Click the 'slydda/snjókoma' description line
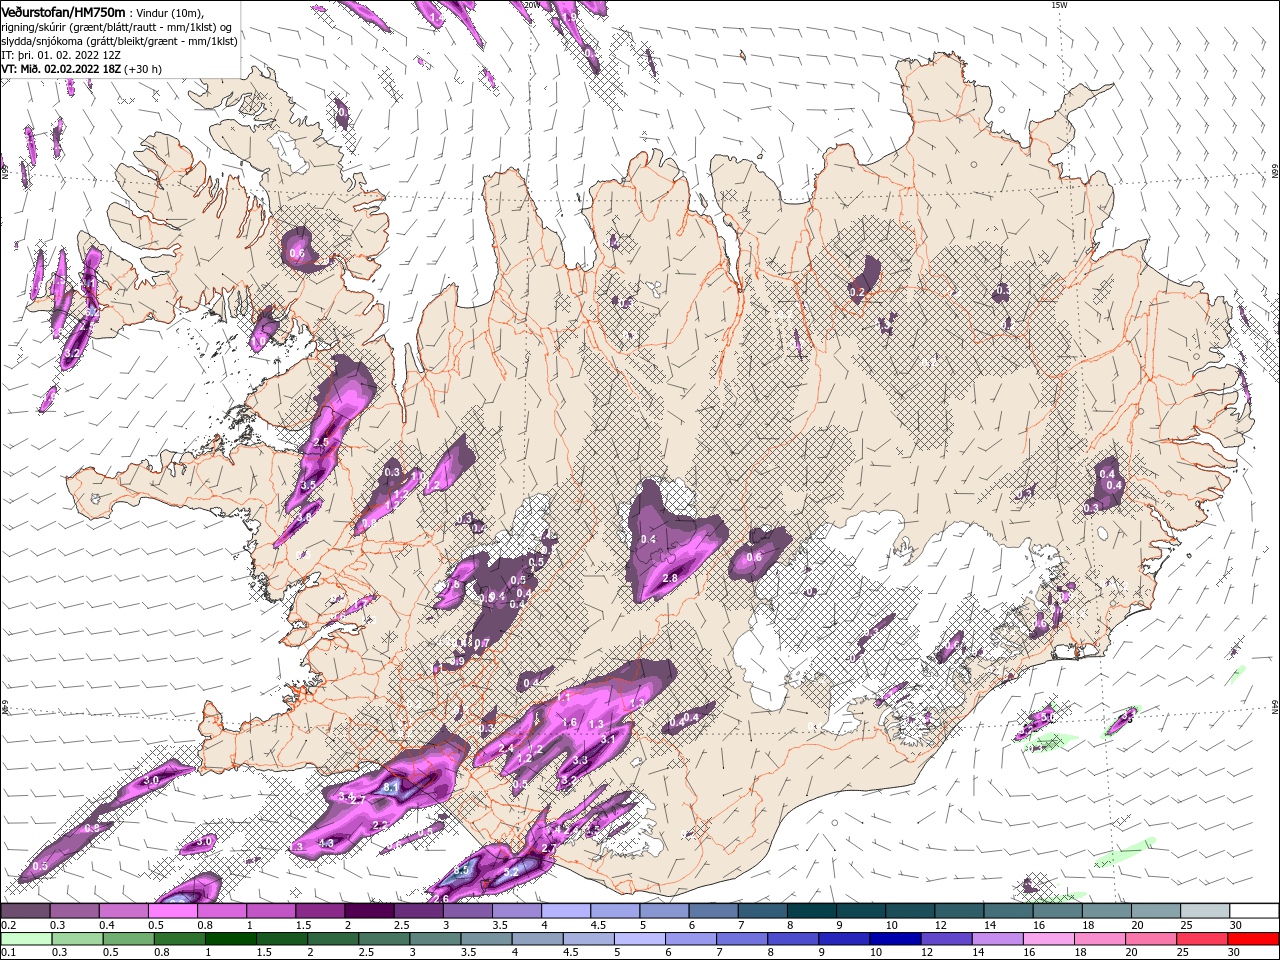 (119, 41)
